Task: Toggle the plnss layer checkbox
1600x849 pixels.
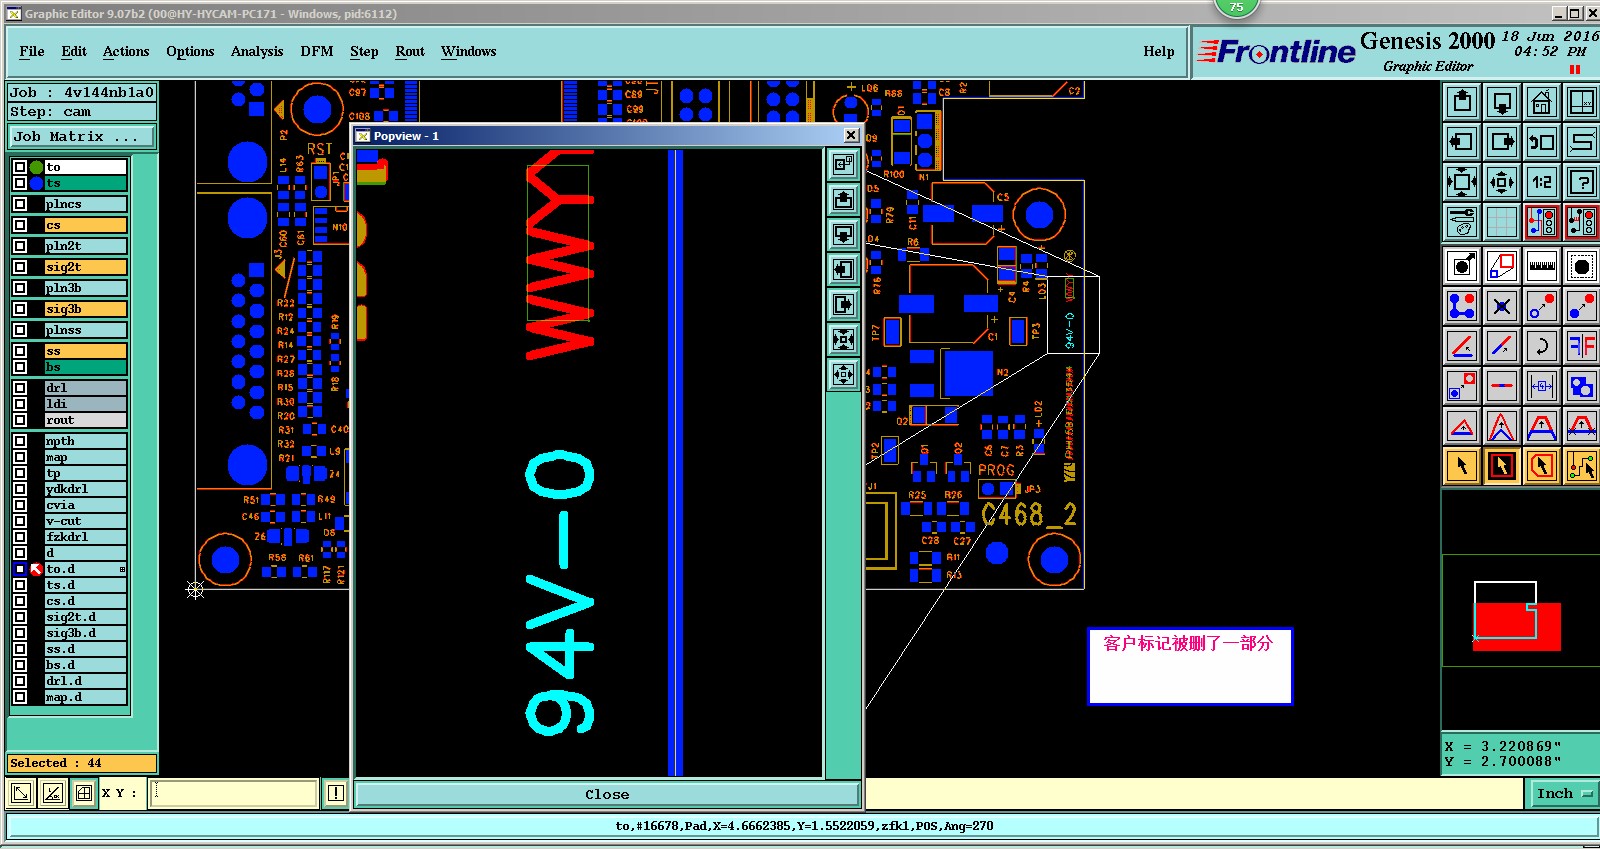Action: (20, 330)
